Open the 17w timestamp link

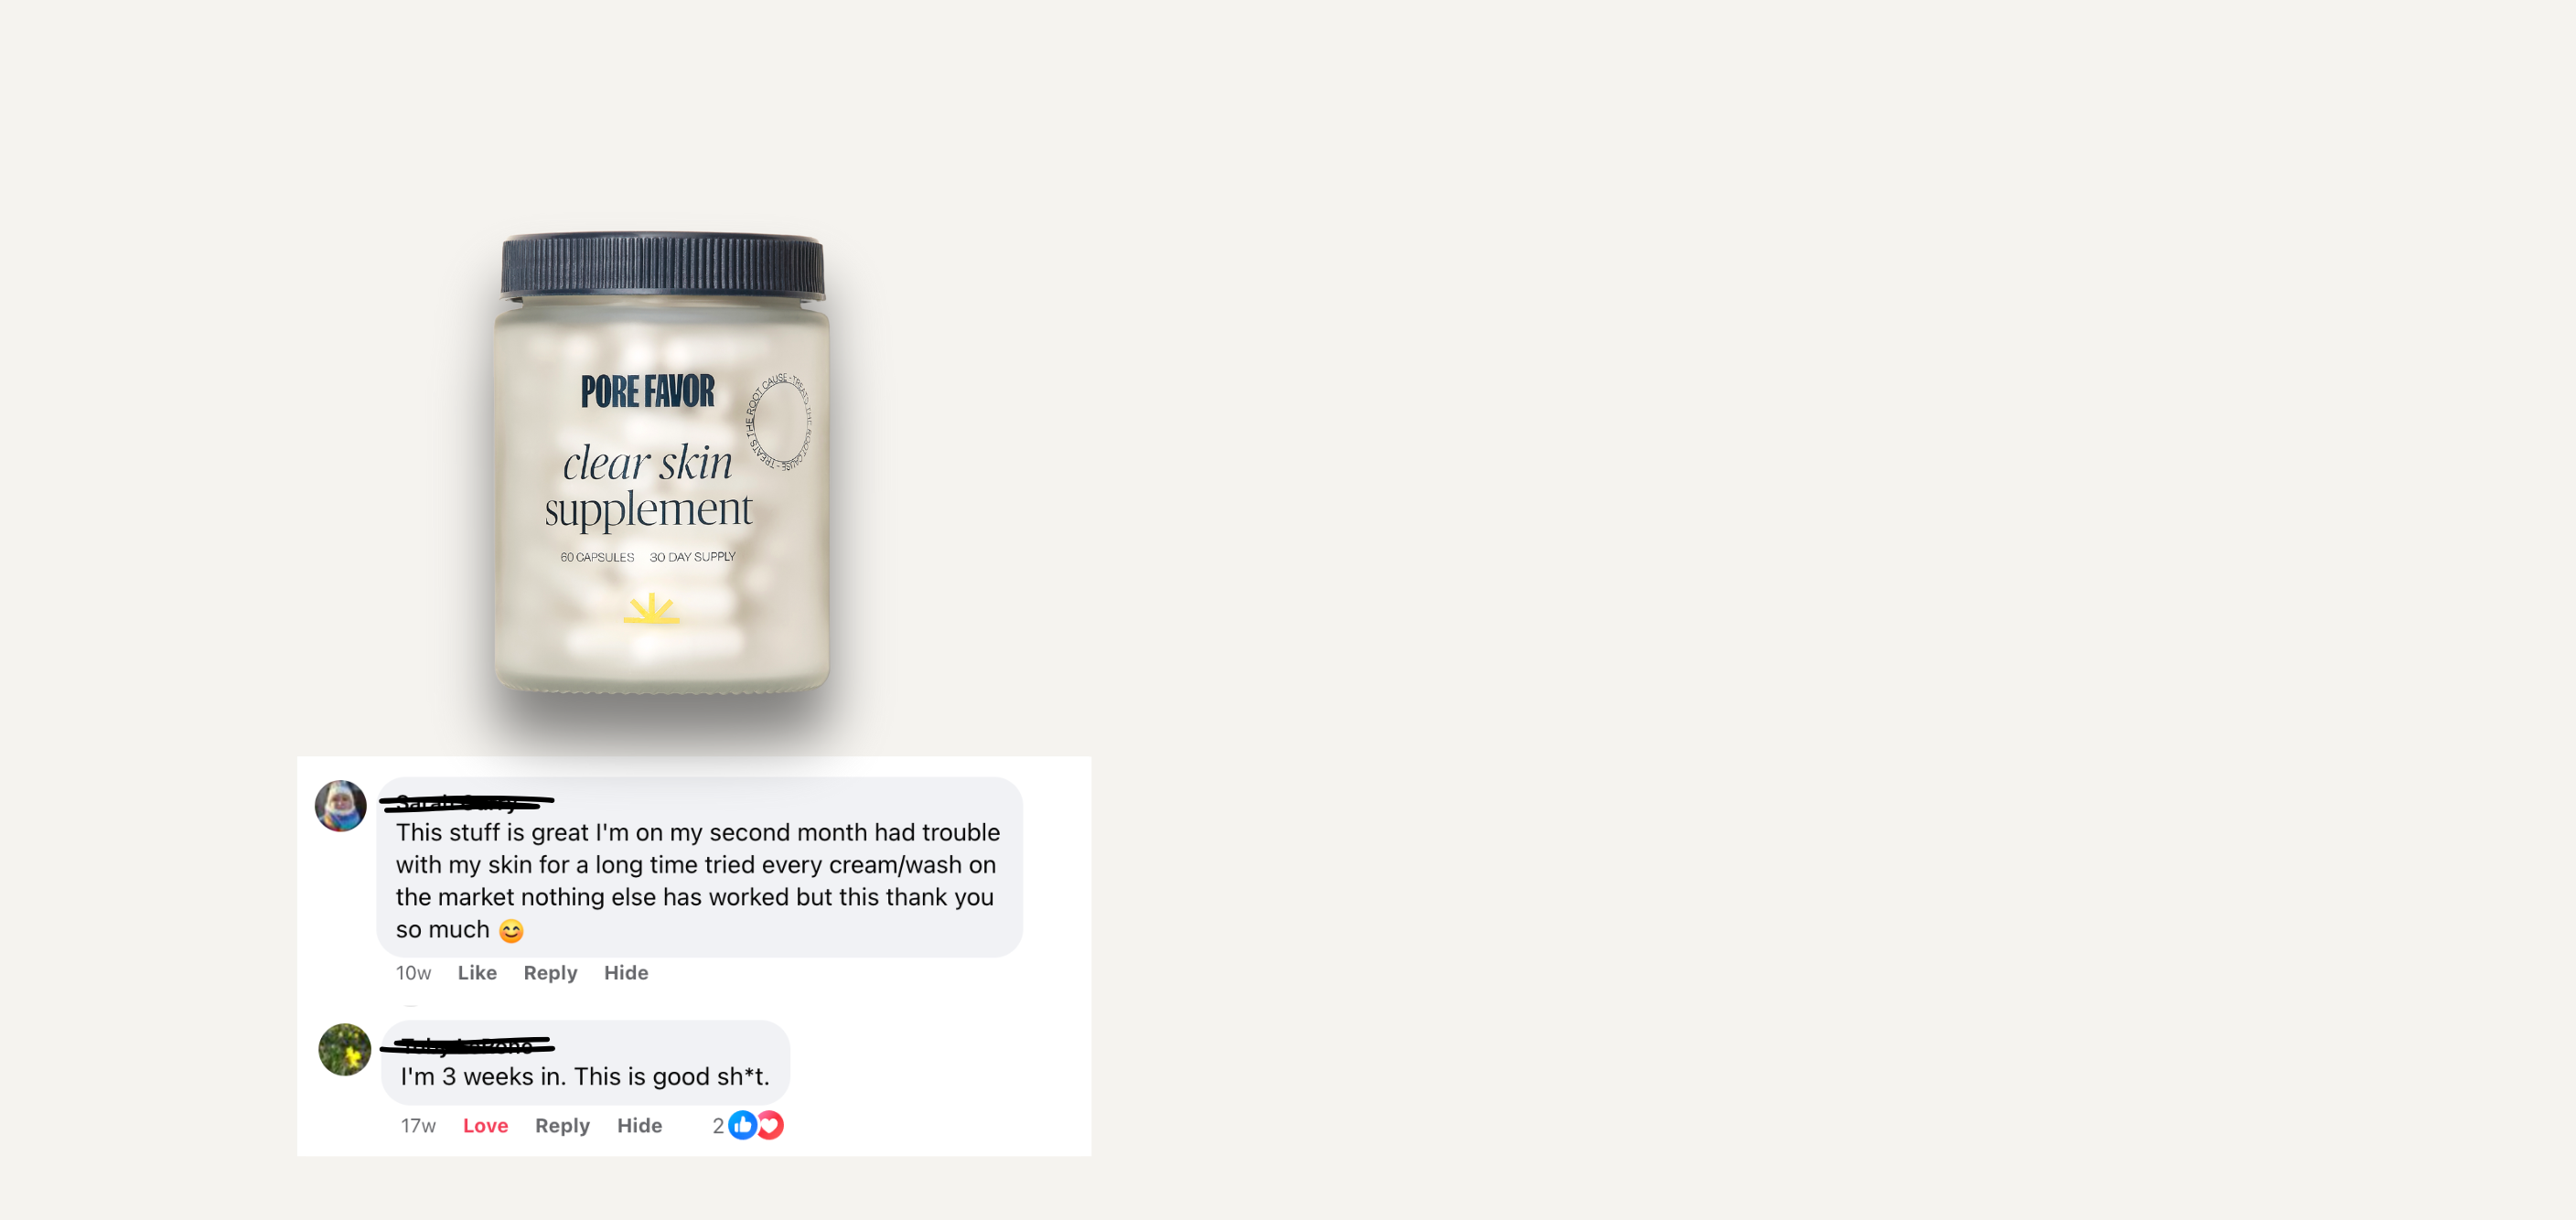(418, 1125)
